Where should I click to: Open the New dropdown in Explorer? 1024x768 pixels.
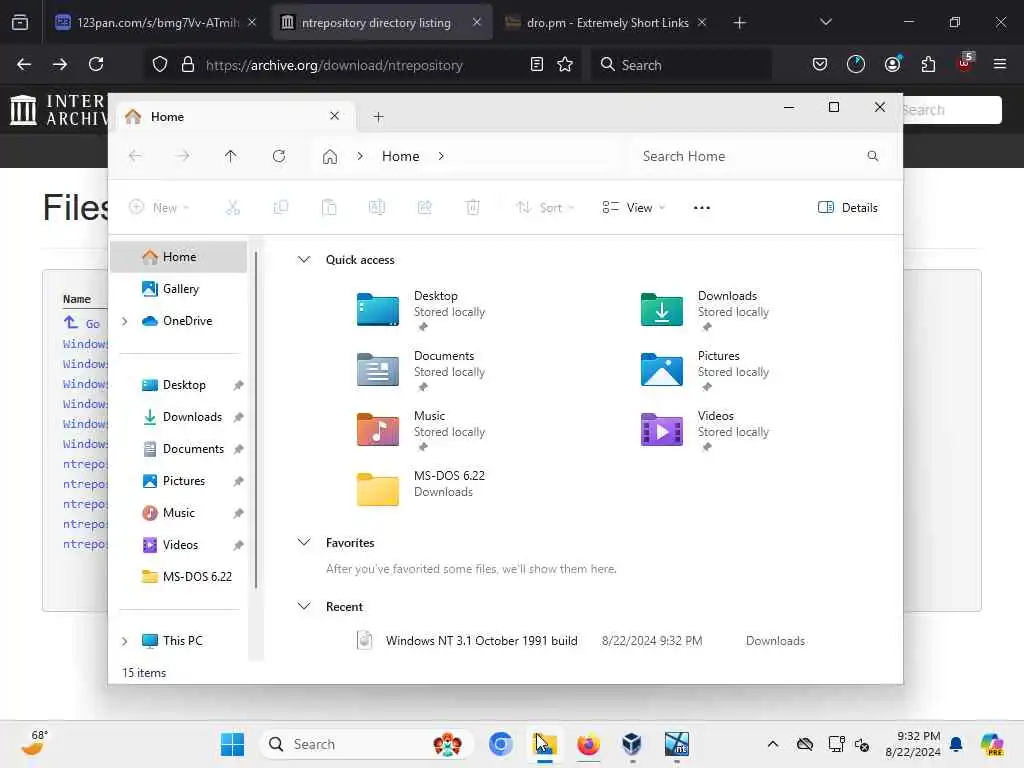click(159, 208)
